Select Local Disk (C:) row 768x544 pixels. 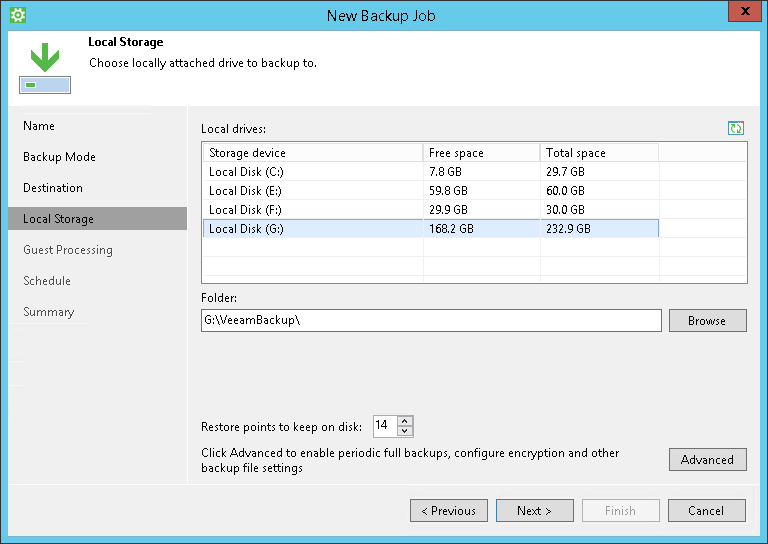(431, 171)
